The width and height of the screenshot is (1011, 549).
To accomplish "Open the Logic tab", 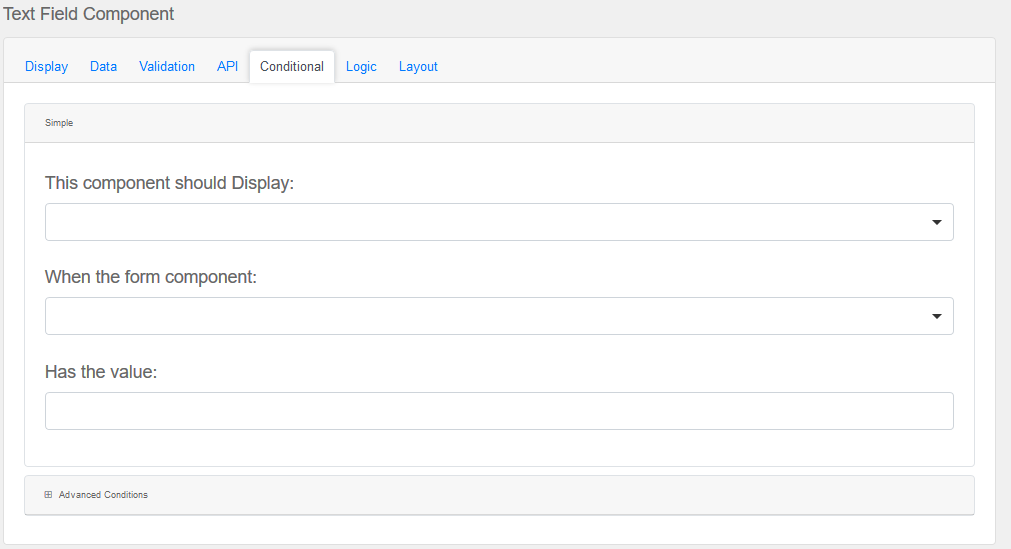I will click(361, 67).
